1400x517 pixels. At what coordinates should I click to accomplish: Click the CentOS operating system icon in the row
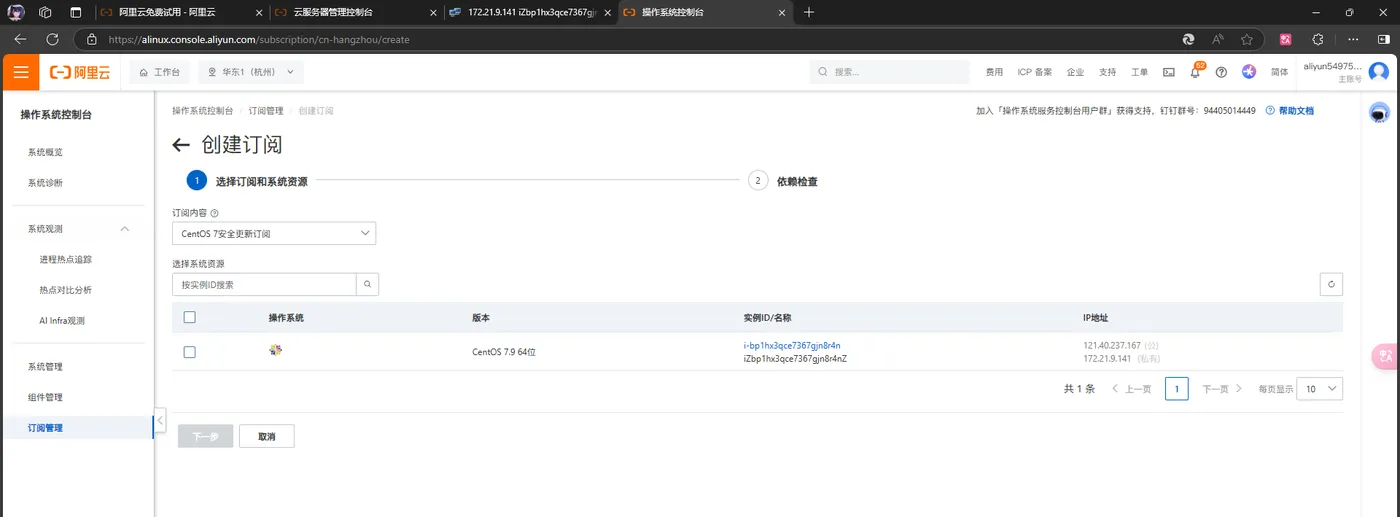click(276, 350)
